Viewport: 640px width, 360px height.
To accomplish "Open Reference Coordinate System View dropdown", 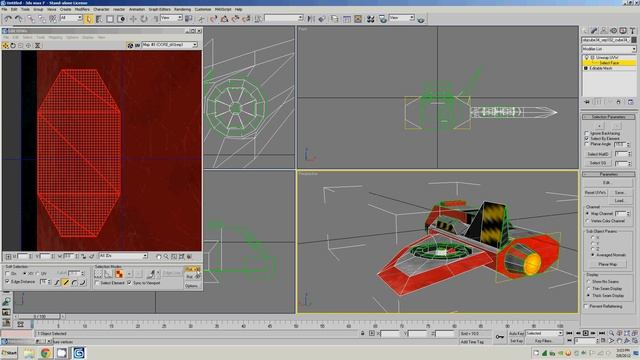I will [171, 18].
